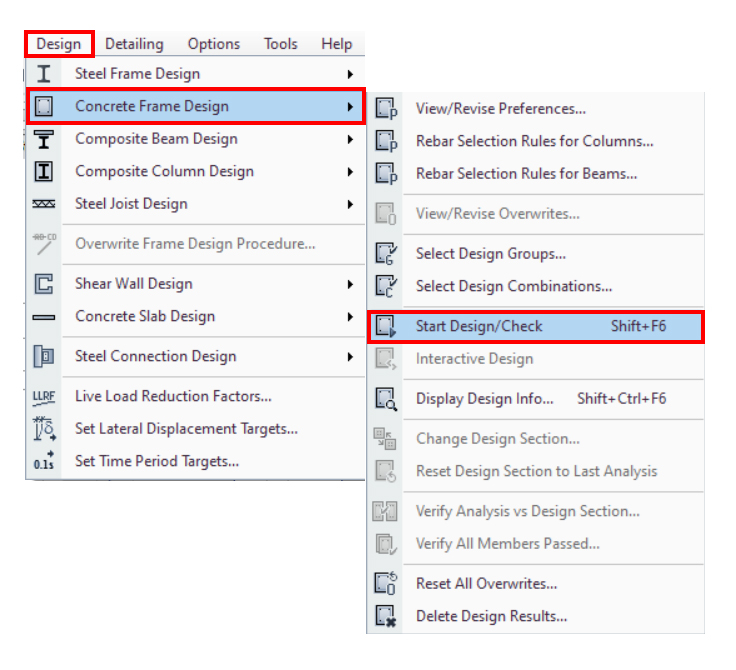Select the Steel Joist Design label
736x670 pixels.
click(131, 204)
